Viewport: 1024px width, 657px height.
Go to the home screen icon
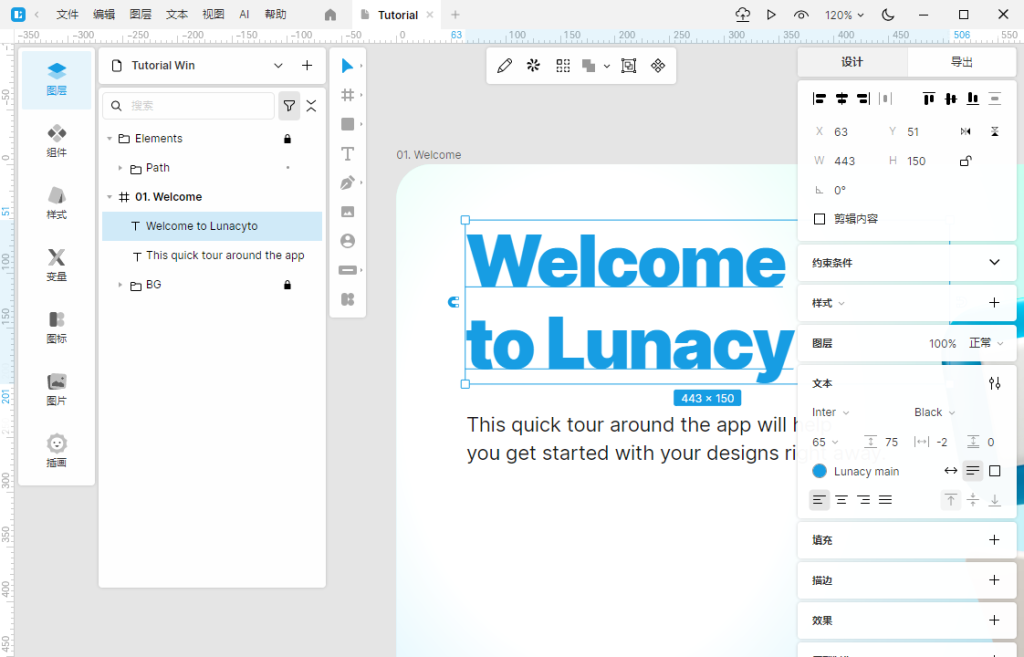[x=330, y=14]
